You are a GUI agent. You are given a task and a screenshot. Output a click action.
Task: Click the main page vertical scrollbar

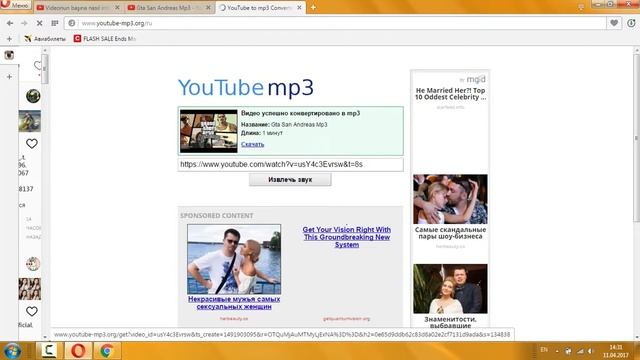[636, 139]
